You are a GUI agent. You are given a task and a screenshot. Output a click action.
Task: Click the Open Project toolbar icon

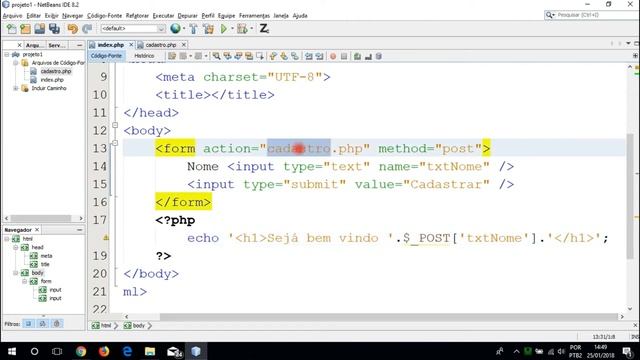[x=40, y=29]
